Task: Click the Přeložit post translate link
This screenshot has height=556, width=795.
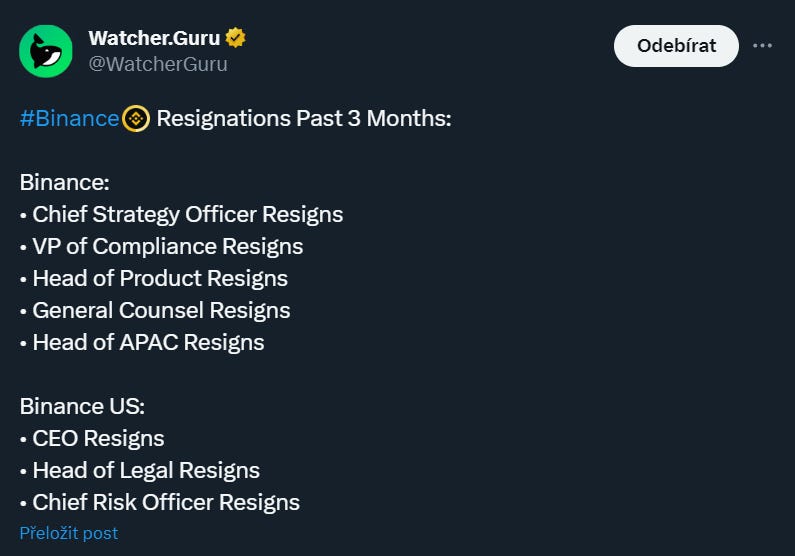Action: point(68,533)
